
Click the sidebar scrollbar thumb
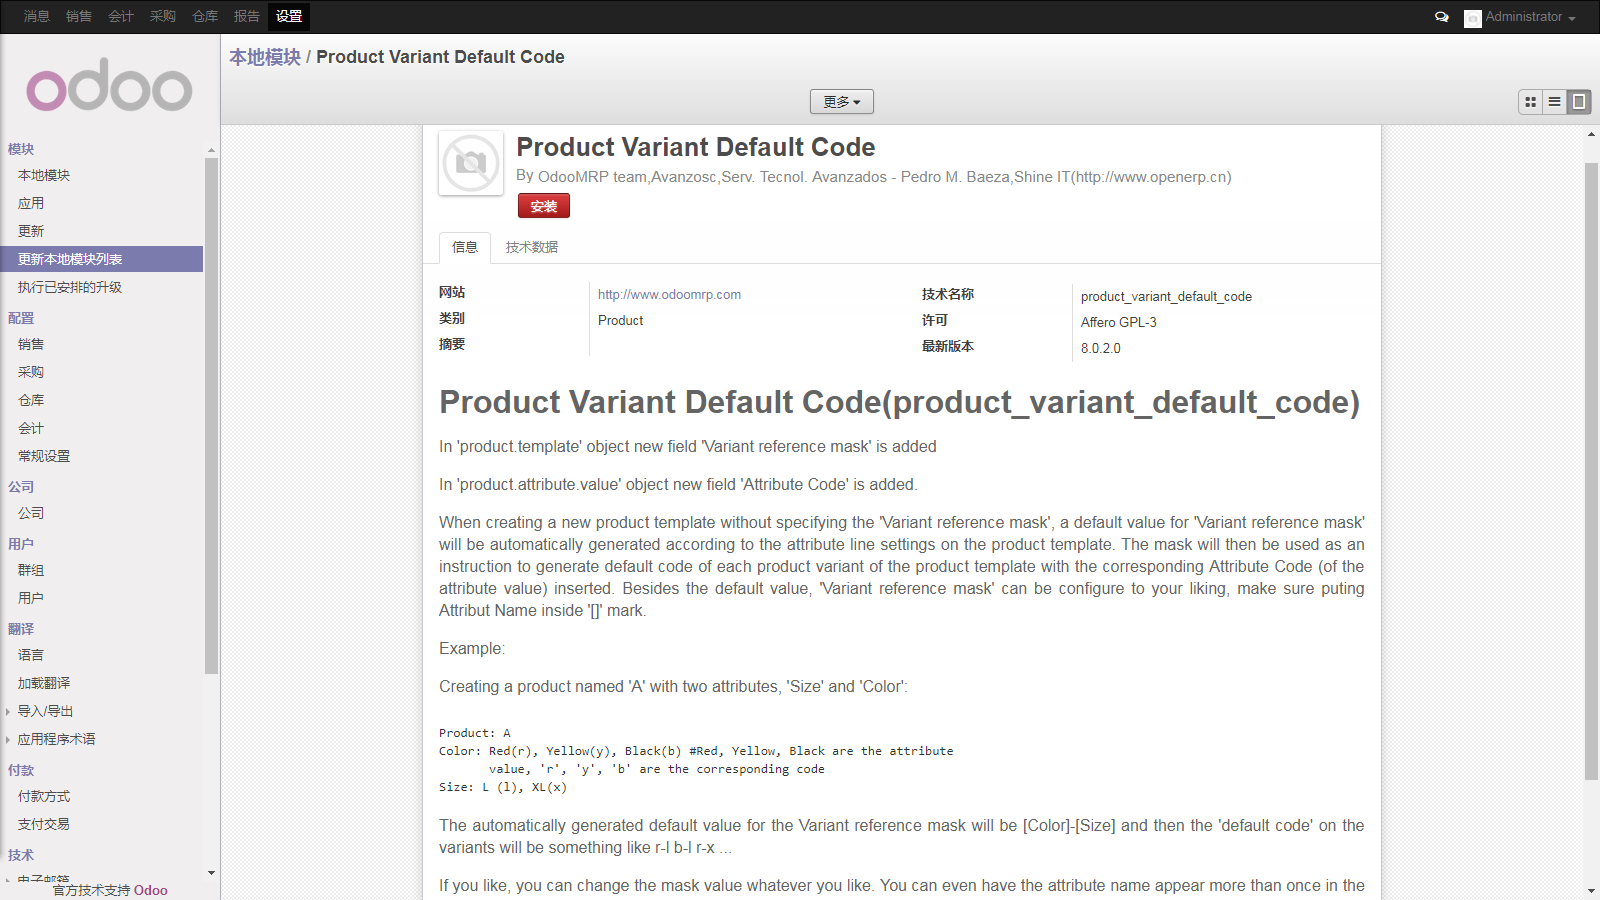[211, 415]
